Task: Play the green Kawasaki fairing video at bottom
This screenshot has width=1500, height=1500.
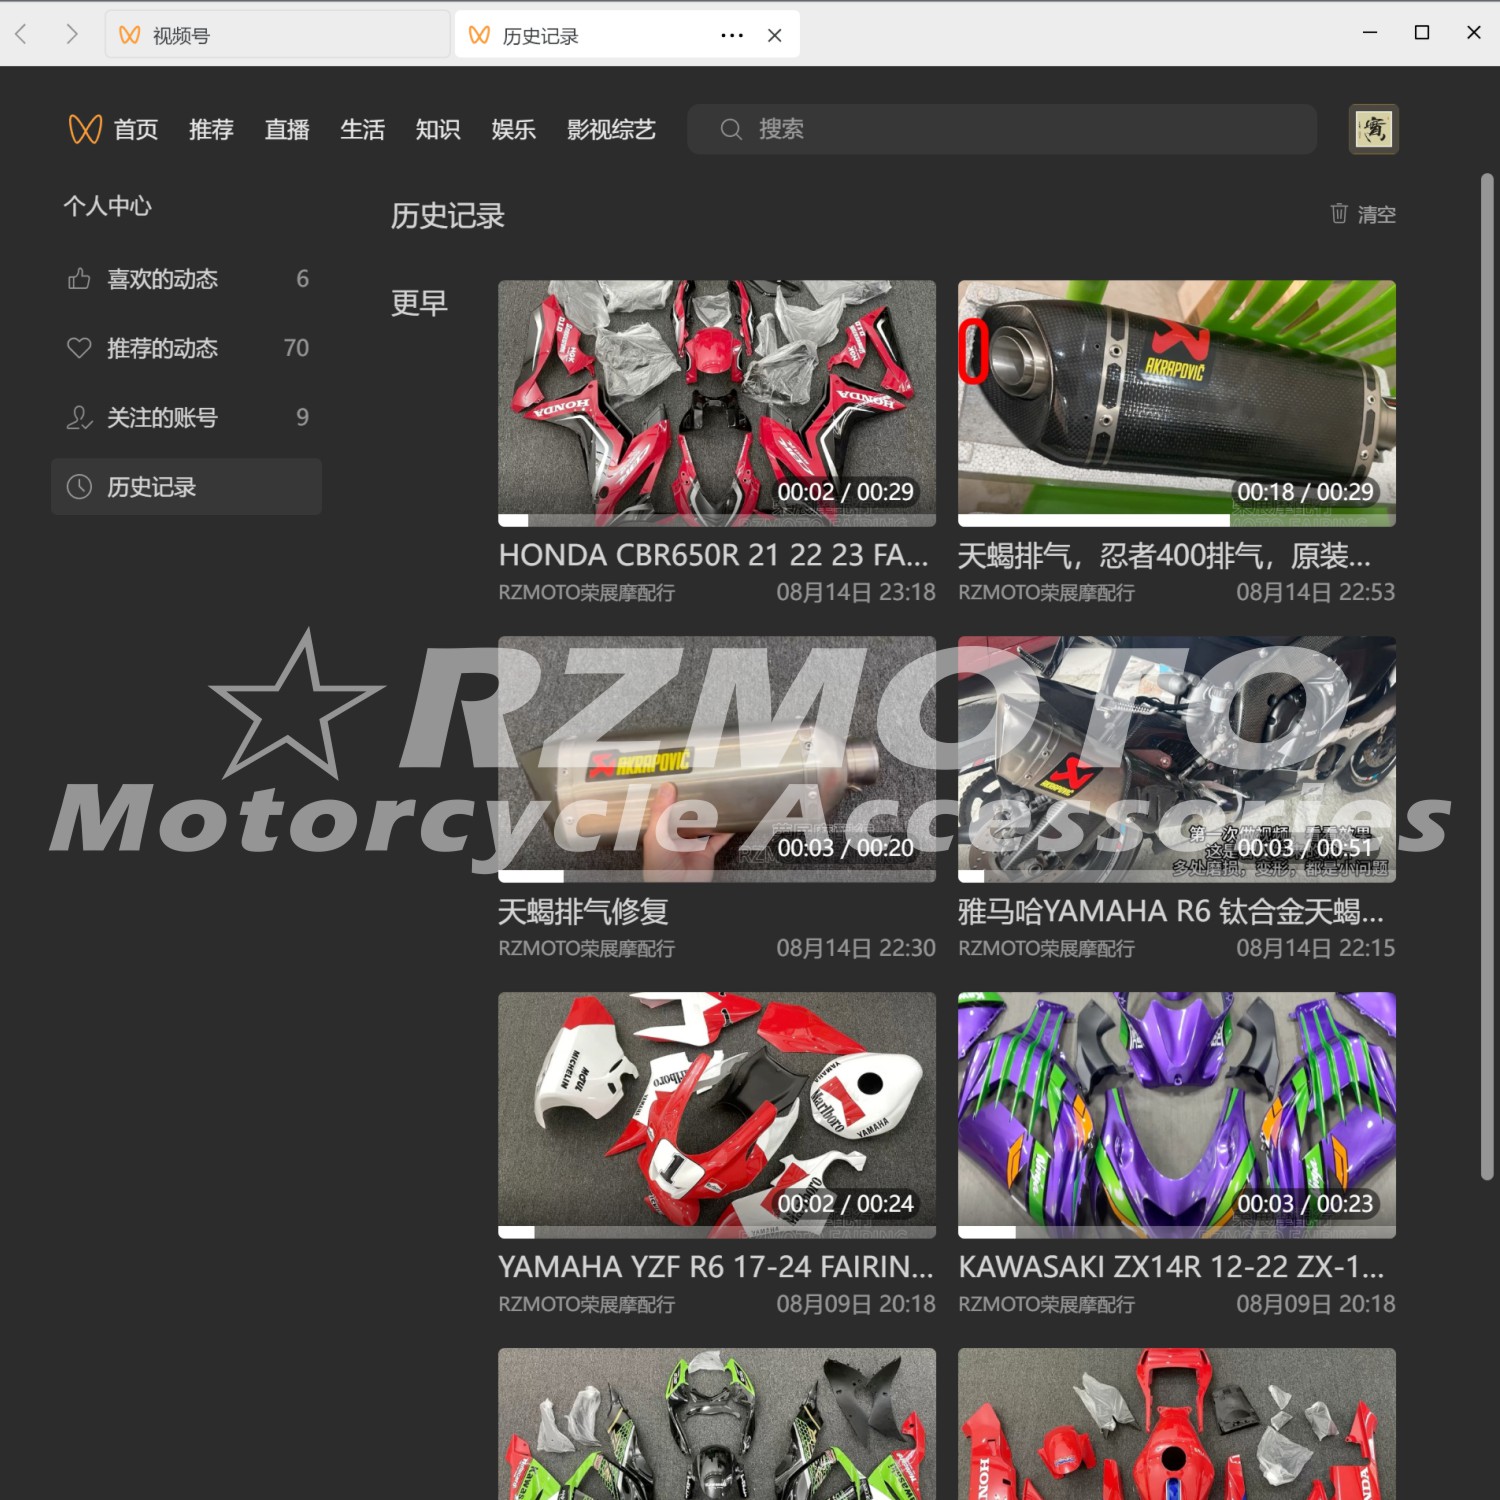Action: point(717,1424)
